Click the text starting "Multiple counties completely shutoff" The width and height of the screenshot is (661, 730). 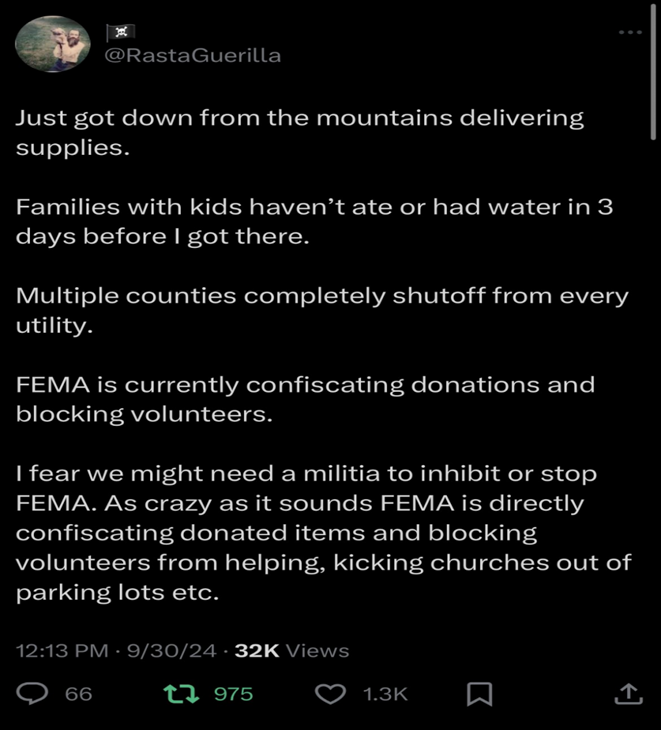tap(322, 310)
